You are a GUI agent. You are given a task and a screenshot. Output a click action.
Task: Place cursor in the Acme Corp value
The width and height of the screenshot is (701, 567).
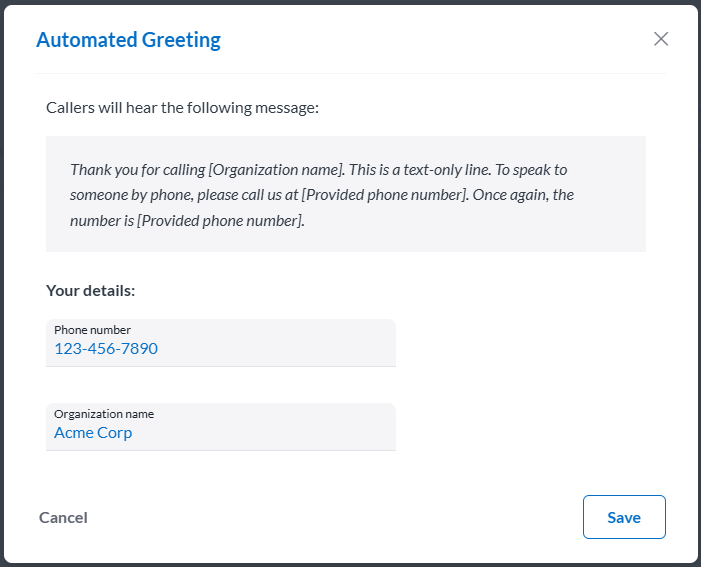(93, 433)
